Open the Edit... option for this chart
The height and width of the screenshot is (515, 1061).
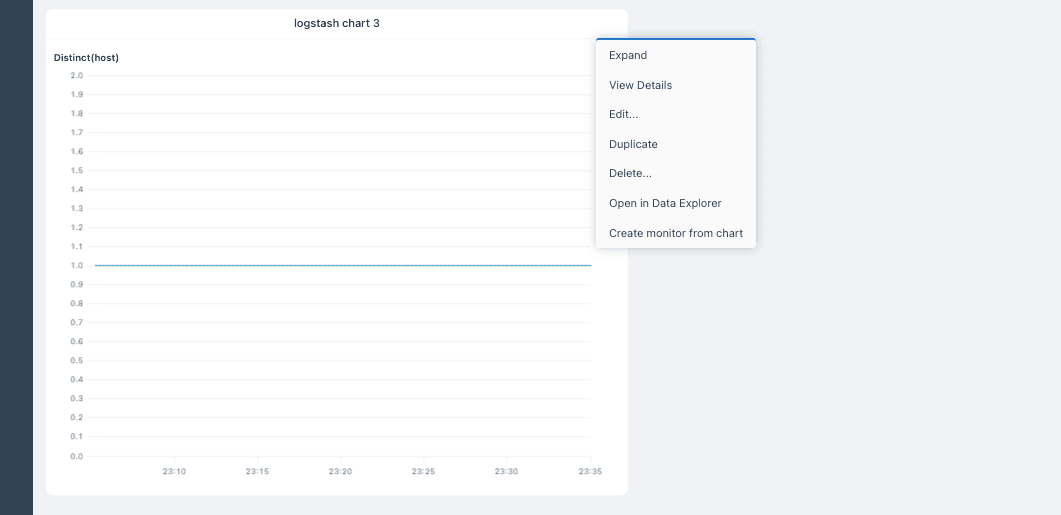click(x=675, y=114)
